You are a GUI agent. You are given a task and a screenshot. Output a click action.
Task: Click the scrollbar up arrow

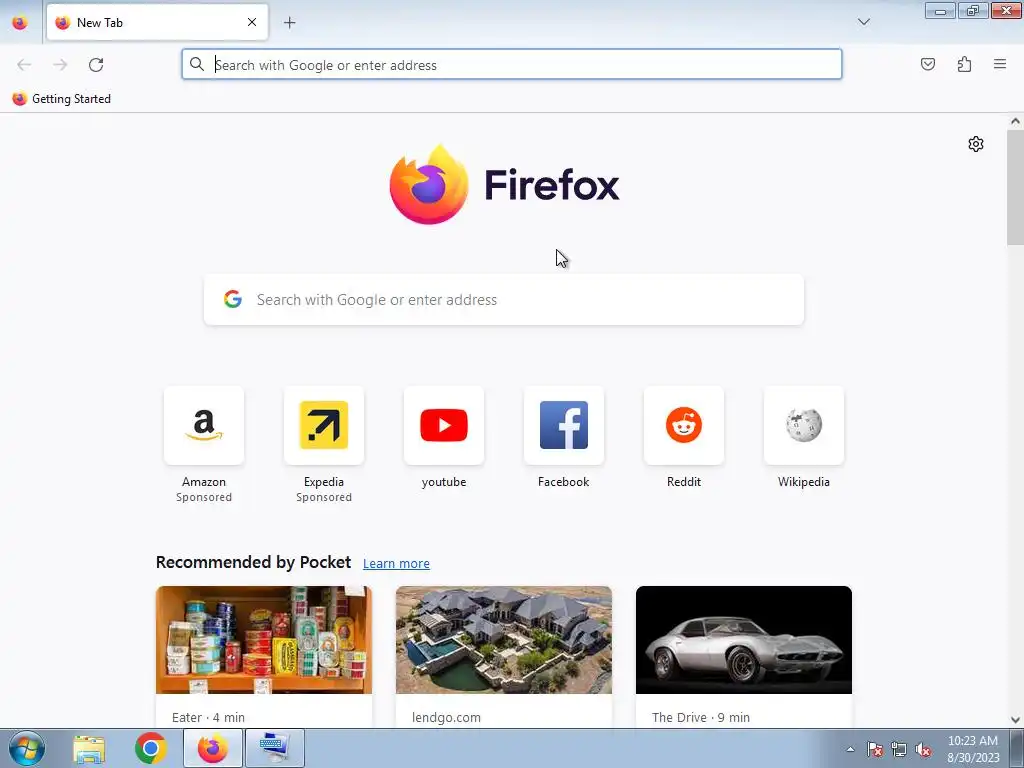pos(1015,121)
